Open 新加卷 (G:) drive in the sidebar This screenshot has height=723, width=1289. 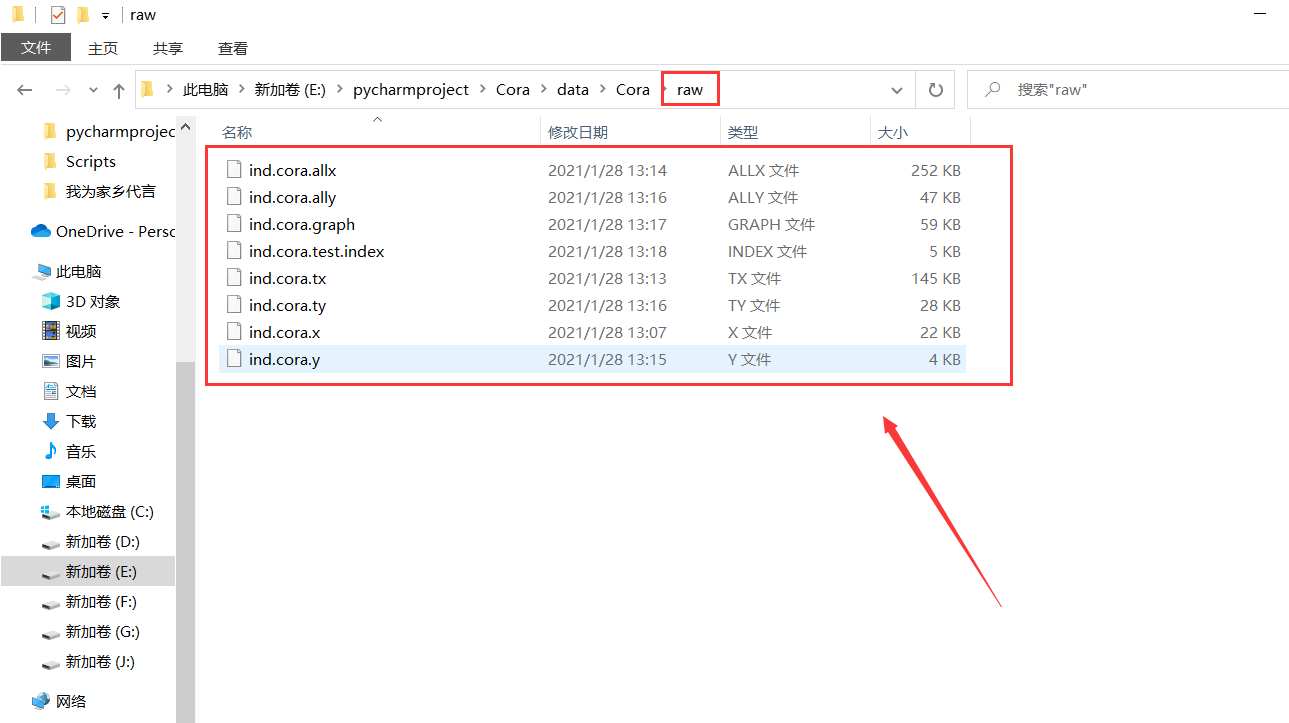102,632
